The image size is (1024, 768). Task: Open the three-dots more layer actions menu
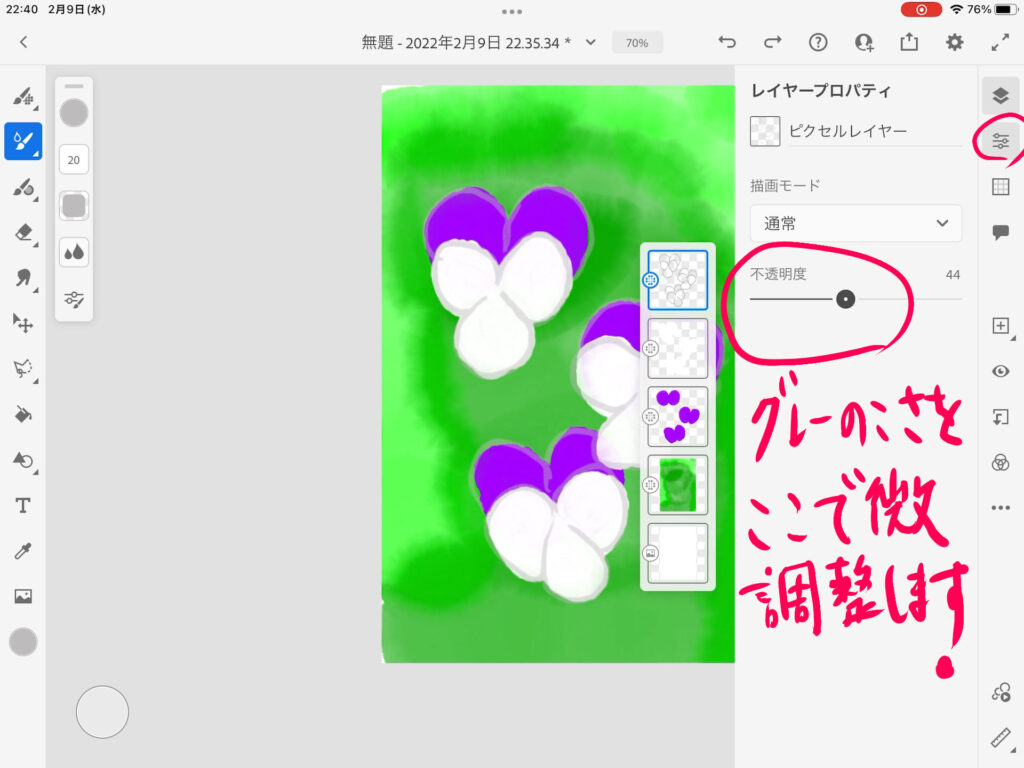(x=1000, y=508)
